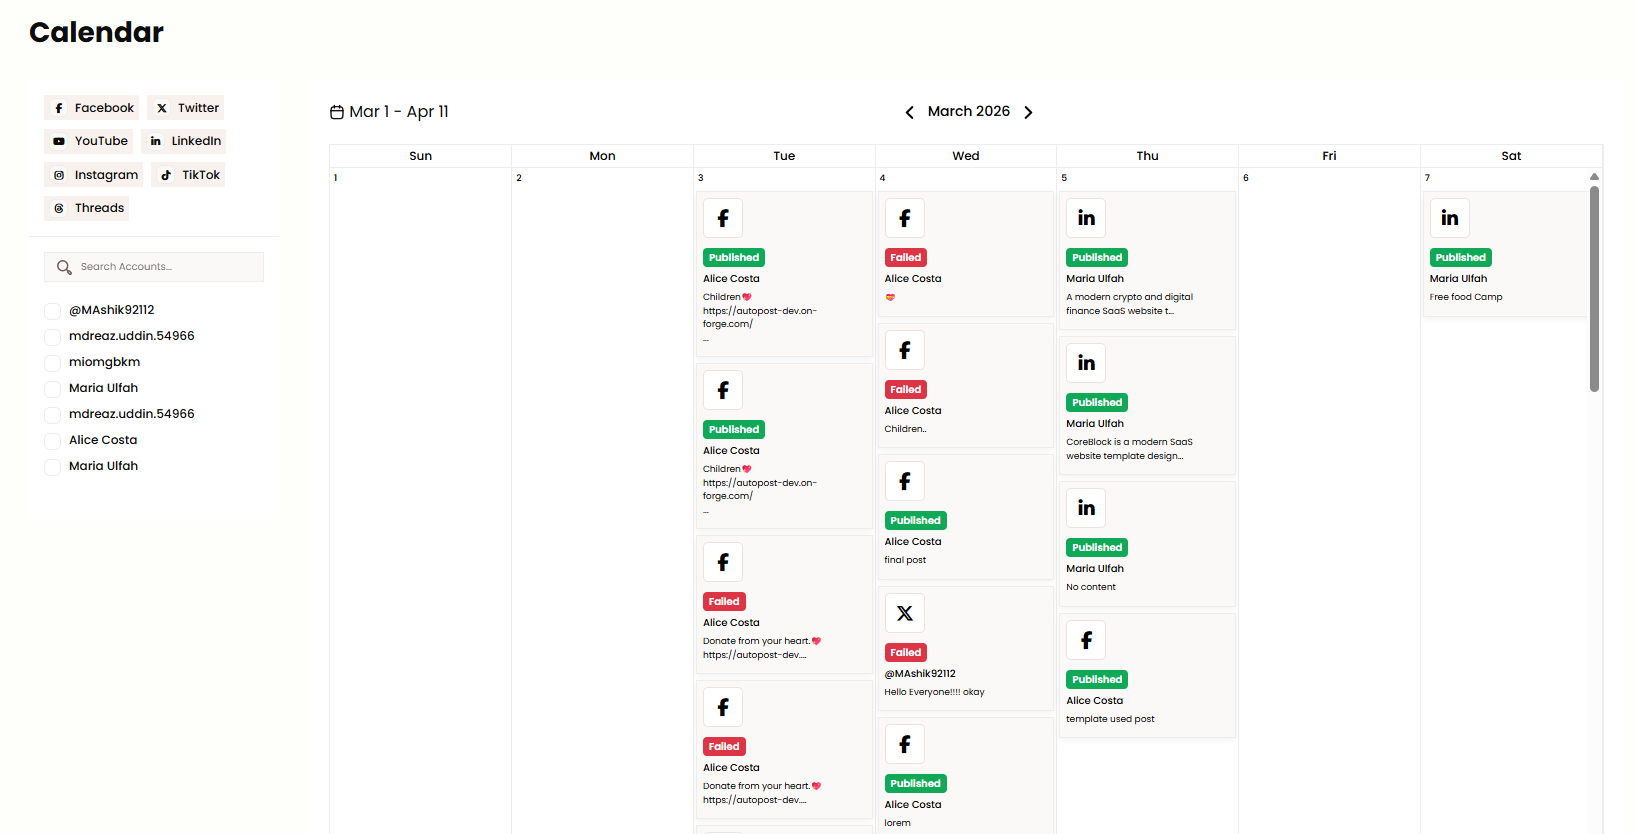The width and height of the screenshot is (1635, 834).
Task: Select the miomgbkm account checkbox
Action: pyautogui.click(x=52, y=363)
